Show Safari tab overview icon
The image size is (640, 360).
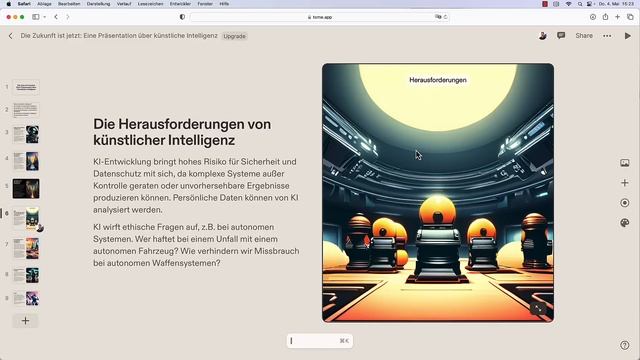pyautogui.click(x=630, y=17)
